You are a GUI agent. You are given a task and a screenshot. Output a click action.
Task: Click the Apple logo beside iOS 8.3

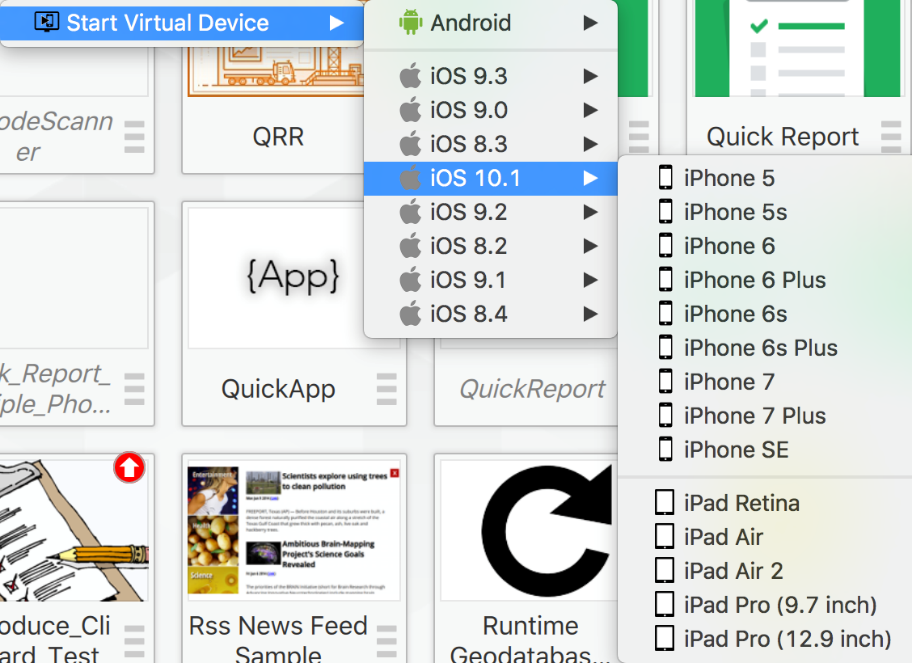pyautogui.click(x=411, y=144)
